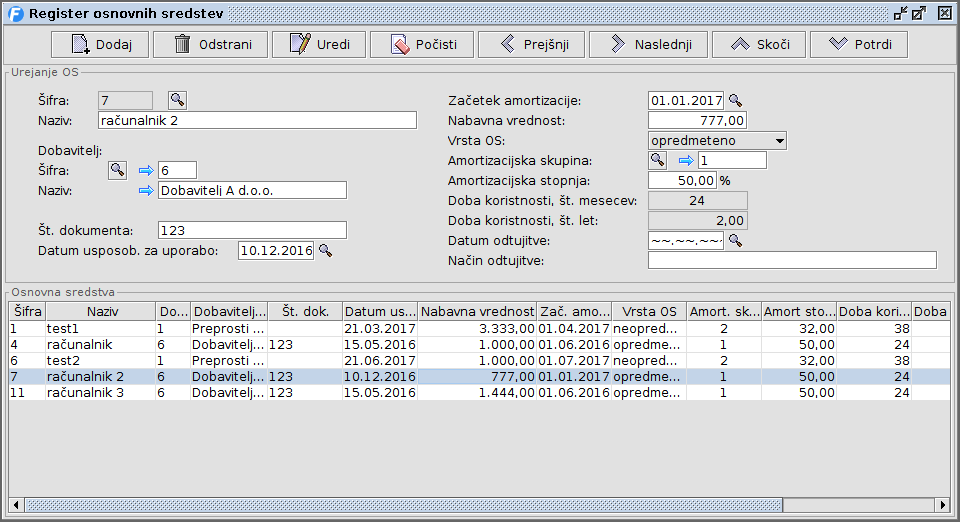This screenshot has width=960, height=522.
Task: Open date picker for Datum usposob. za uporabo
Action: 325,251
